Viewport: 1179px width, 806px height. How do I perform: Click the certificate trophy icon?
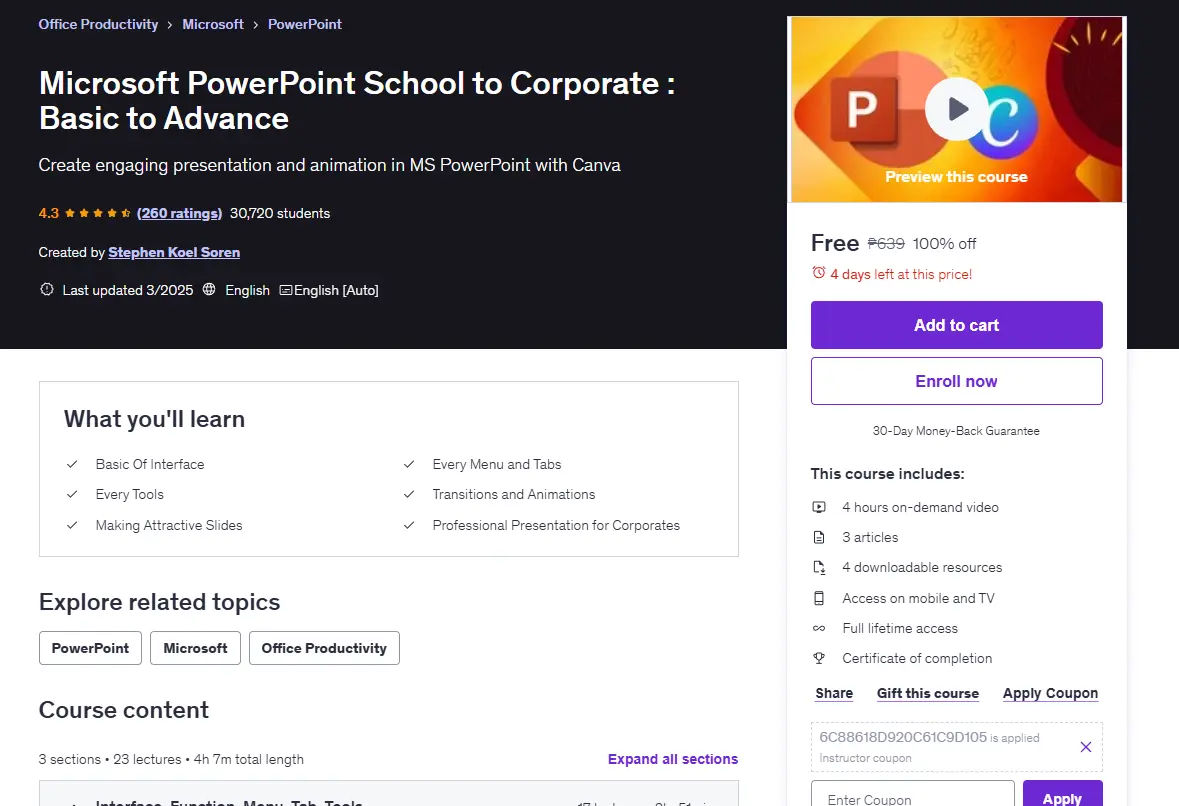[819, 659]
